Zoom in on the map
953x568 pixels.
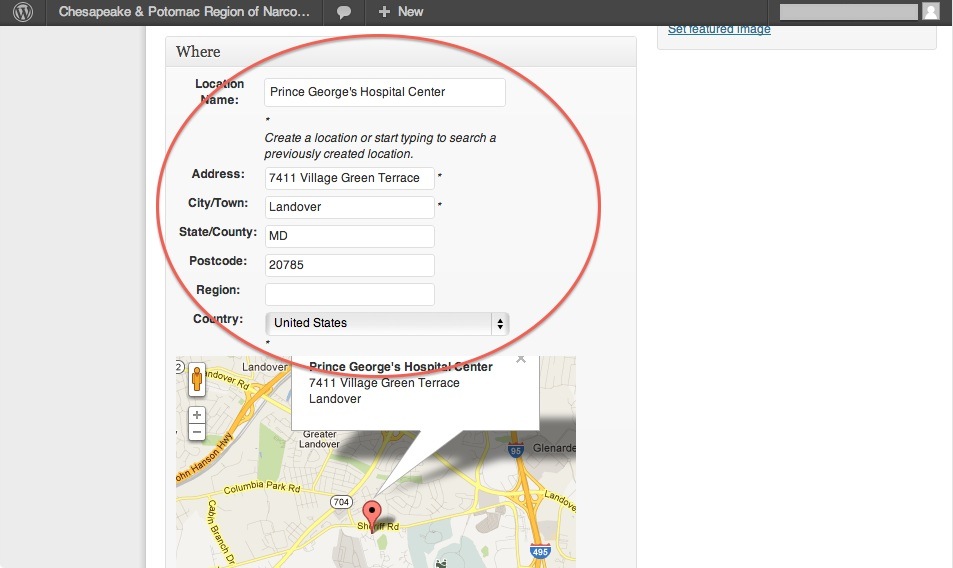(196, 415)
